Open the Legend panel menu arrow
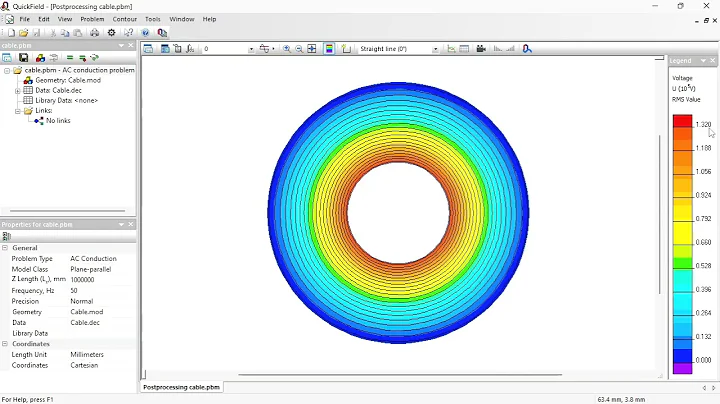This screenshot has width=720, height=404. [x=703, y=61]
